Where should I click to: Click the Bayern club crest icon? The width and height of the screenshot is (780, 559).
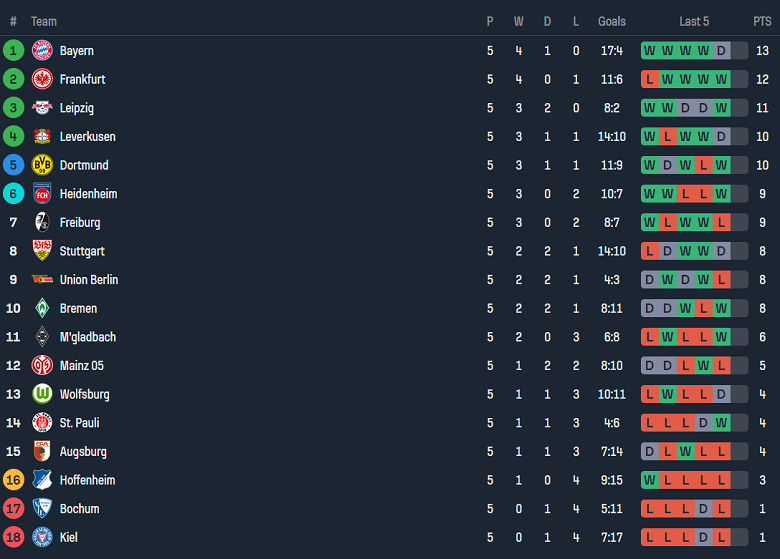pos(42,50)
